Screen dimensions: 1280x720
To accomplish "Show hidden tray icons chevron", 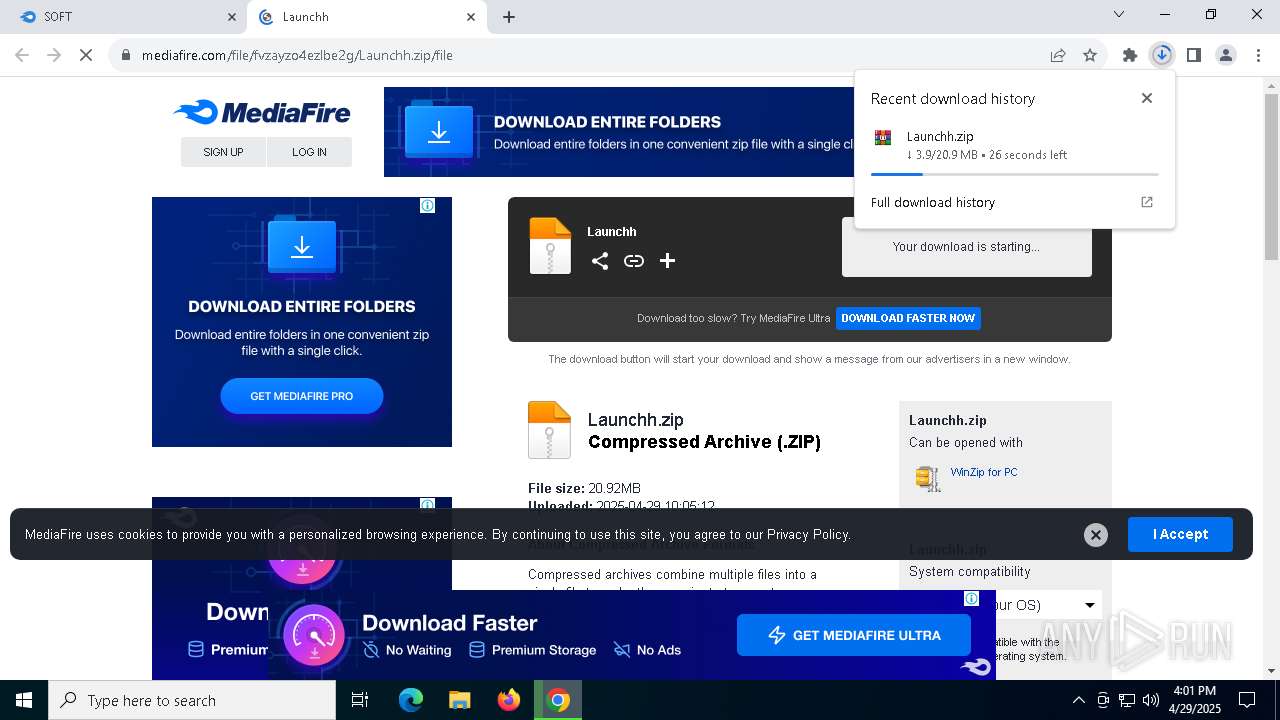I will click(x=1078, y=700).
